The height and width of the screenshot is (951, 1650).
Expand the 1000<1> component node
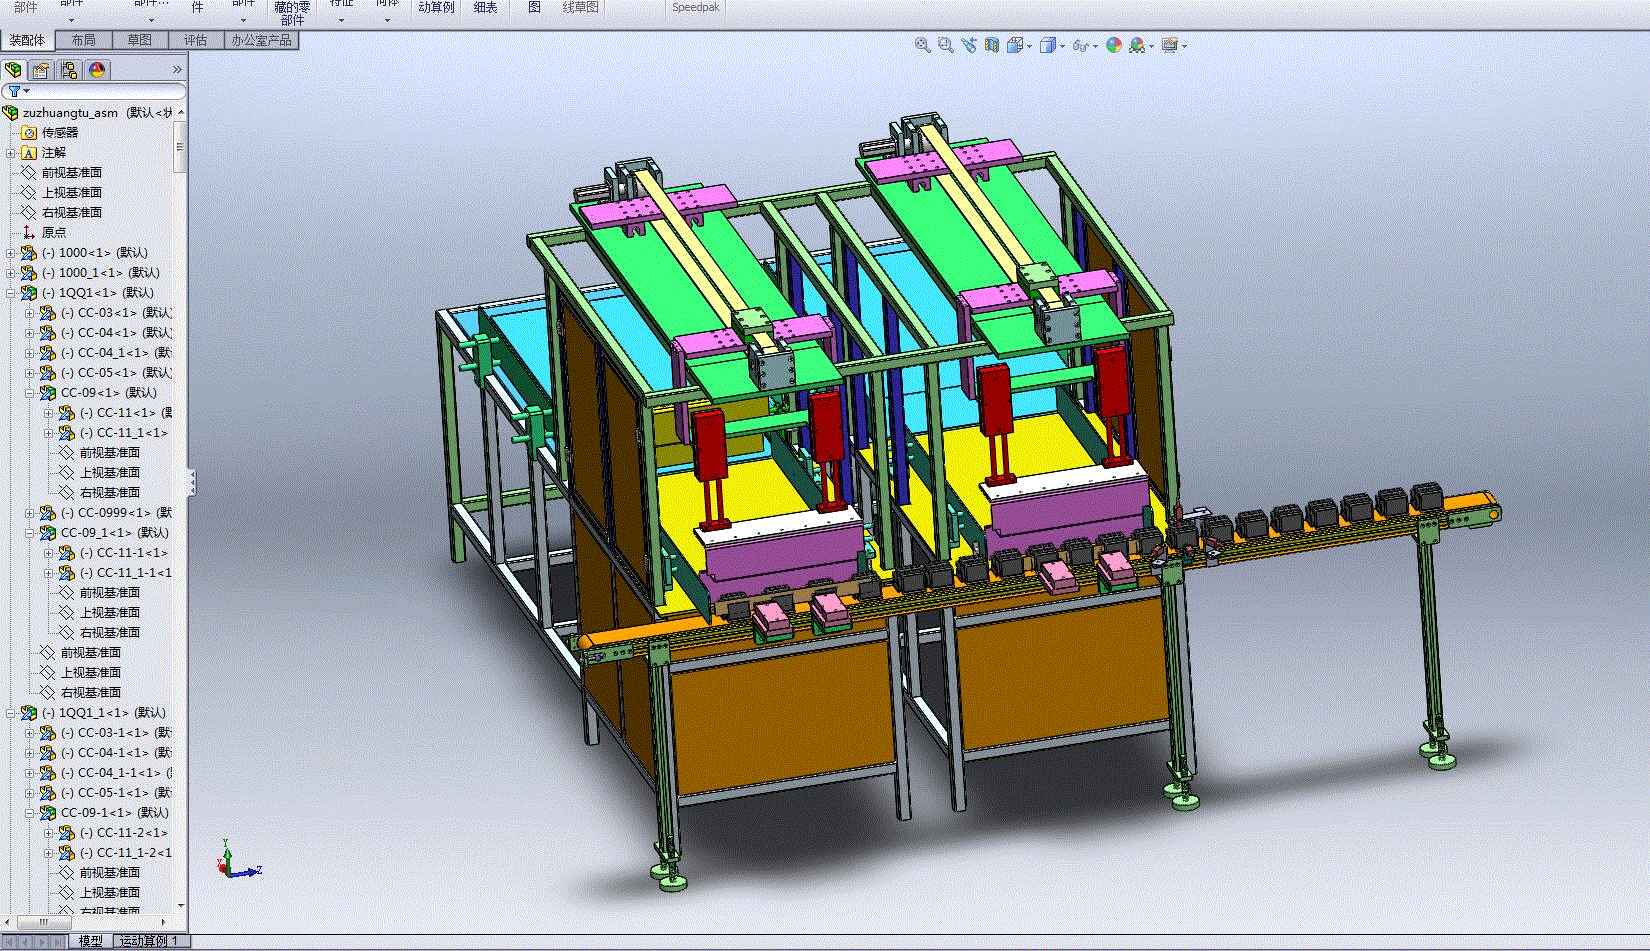[11, 253]
